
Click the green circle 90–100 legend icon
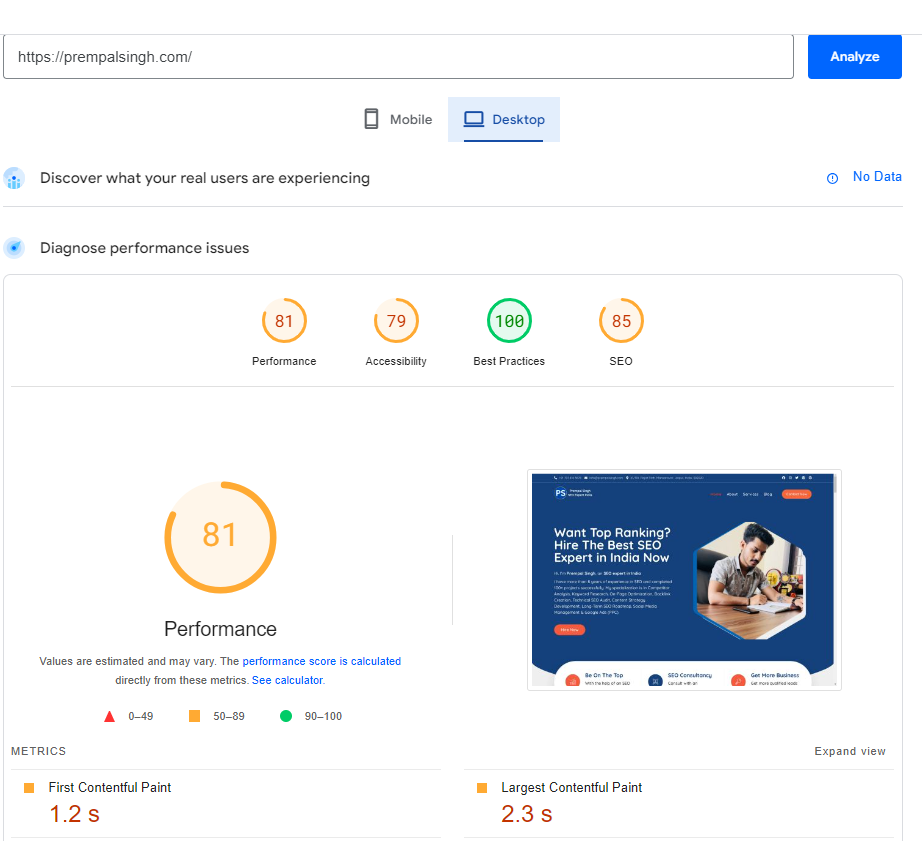tap(286, 716)
